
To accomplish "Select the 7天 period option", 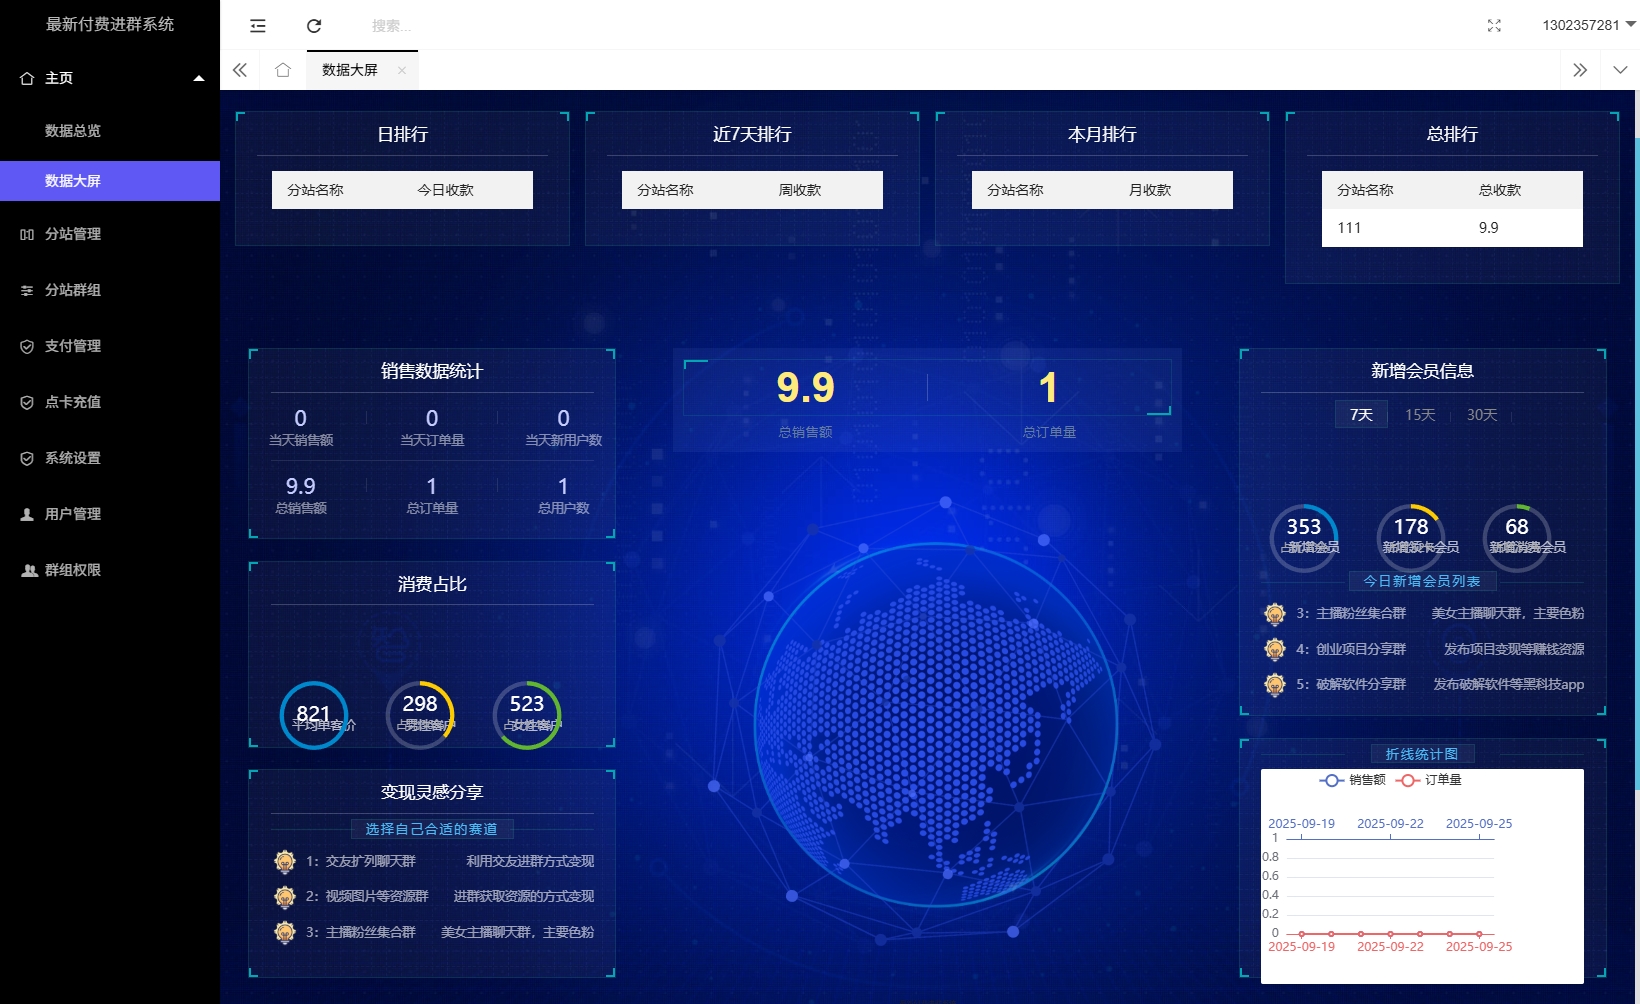I will pyautogui.click(x=1361, y=415).
